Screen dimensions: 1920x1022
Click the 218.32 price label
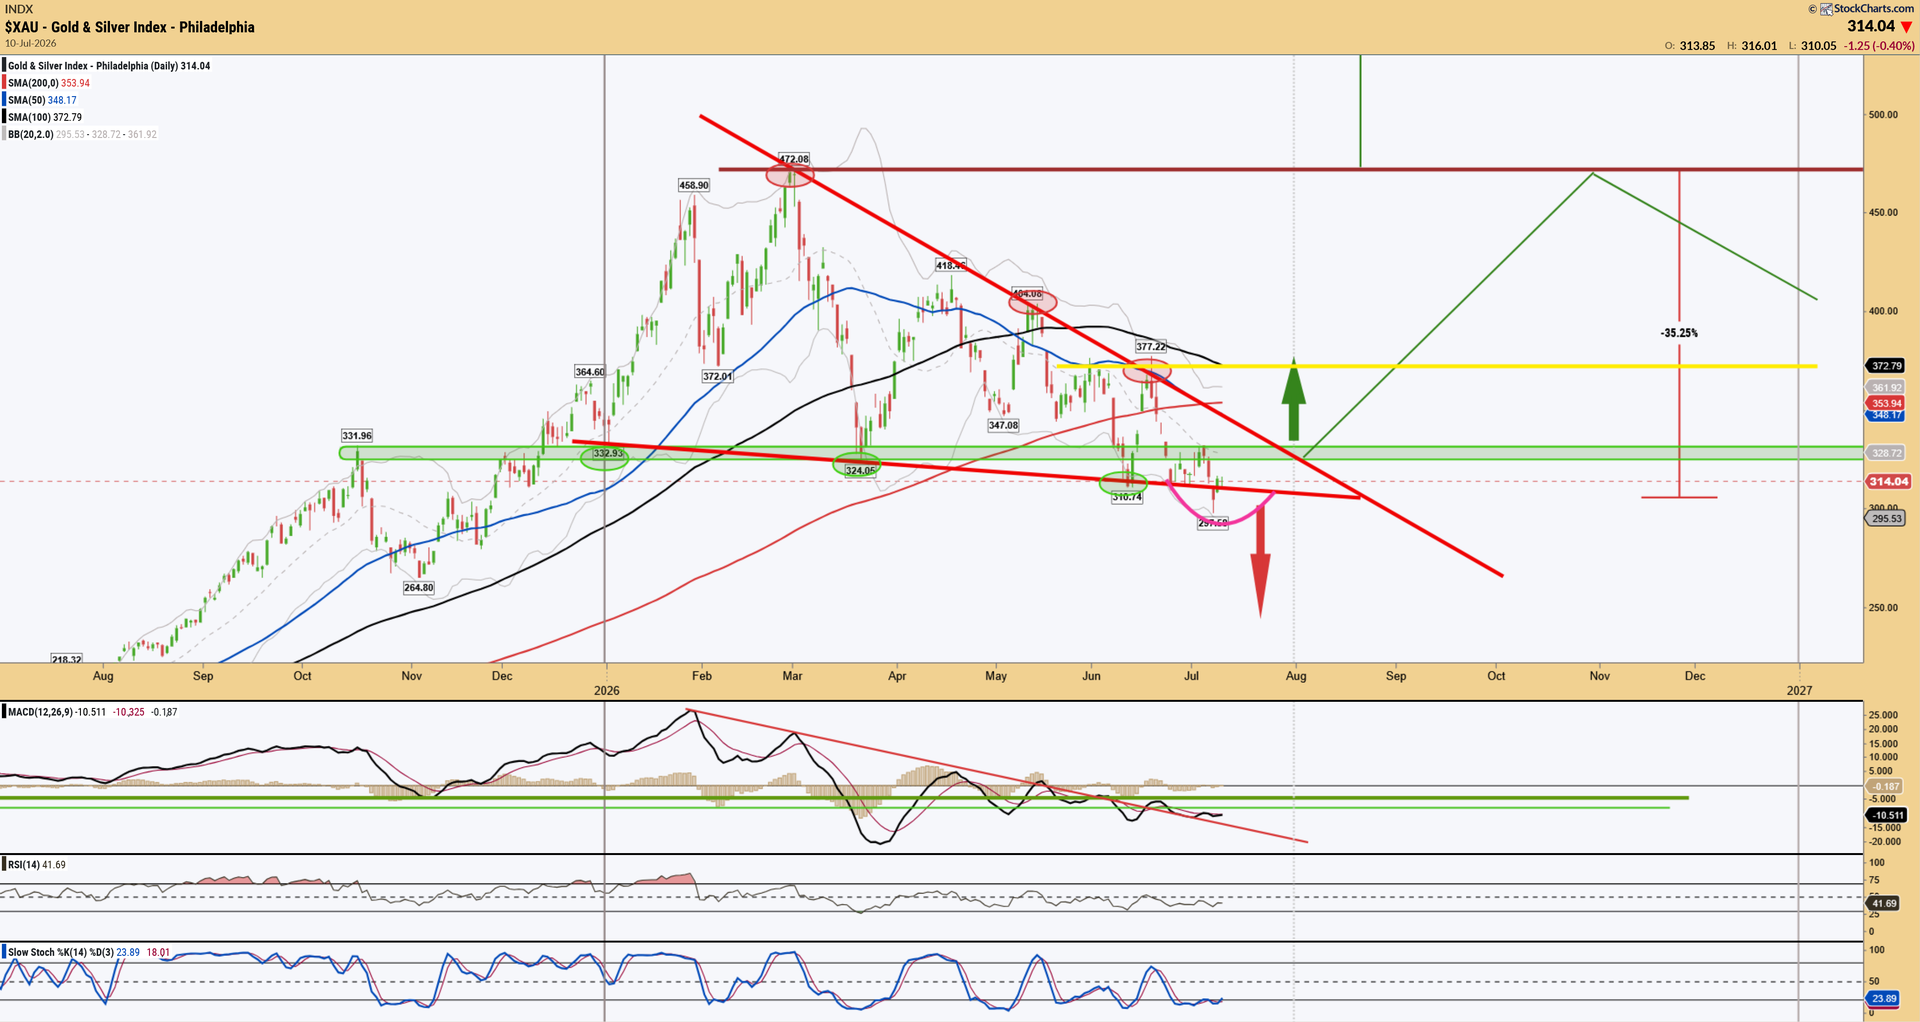(66, 660)
